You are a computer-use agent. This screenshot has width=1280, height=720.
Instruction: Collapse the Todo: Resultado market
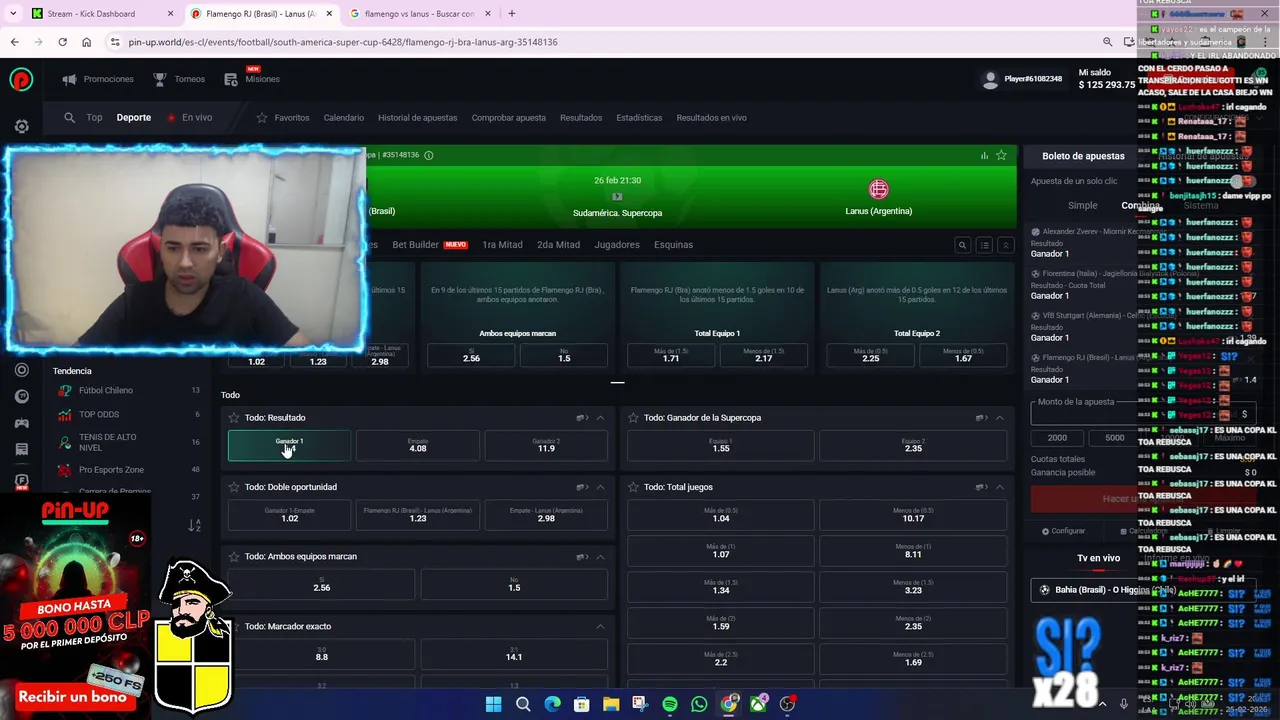pos(600,418)
